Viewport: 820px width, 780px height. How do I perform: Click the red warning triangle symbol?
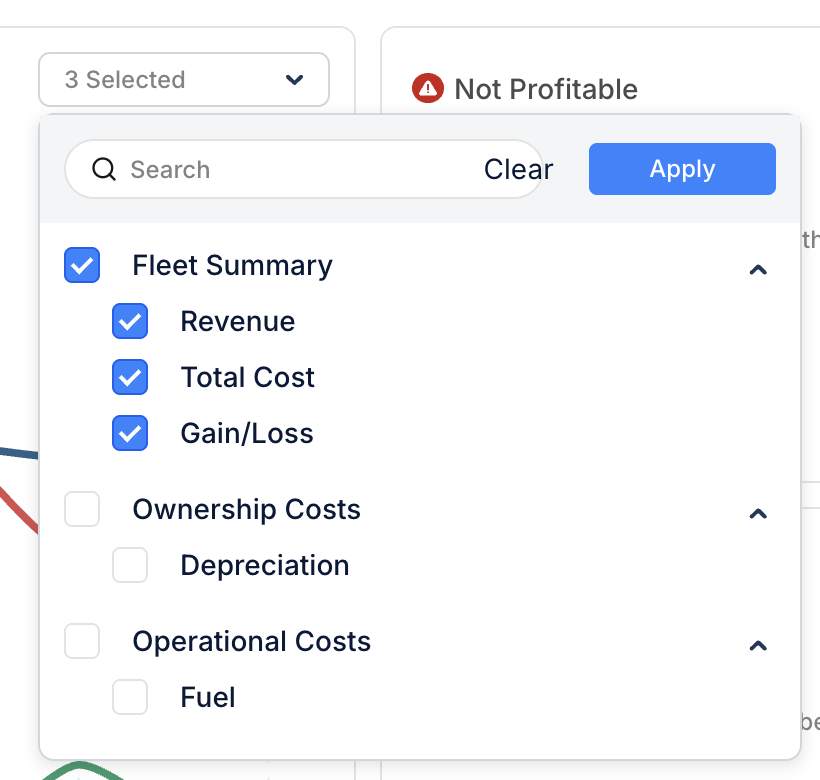click(427, 89)
